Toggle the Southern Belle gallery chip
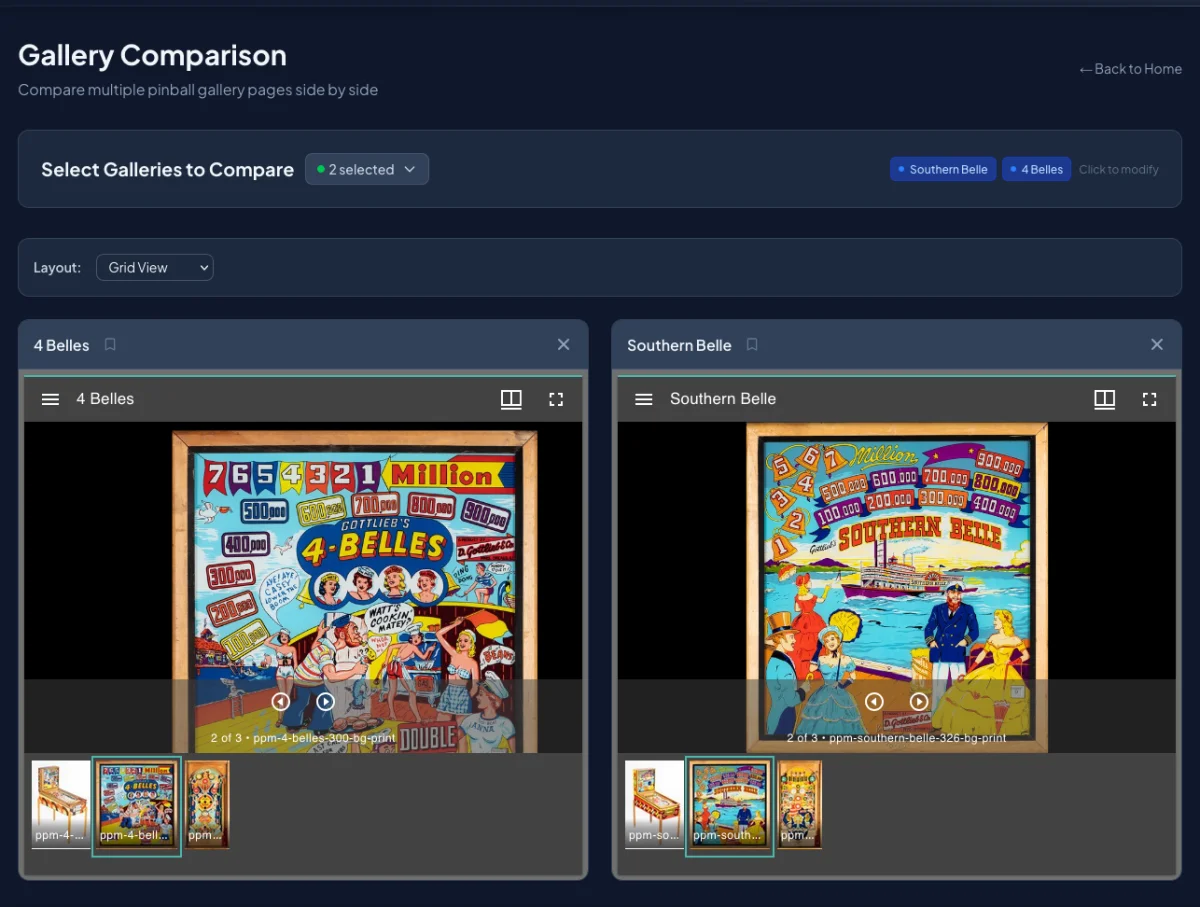This screenshot has width=1200, height=907. point(942,169)
